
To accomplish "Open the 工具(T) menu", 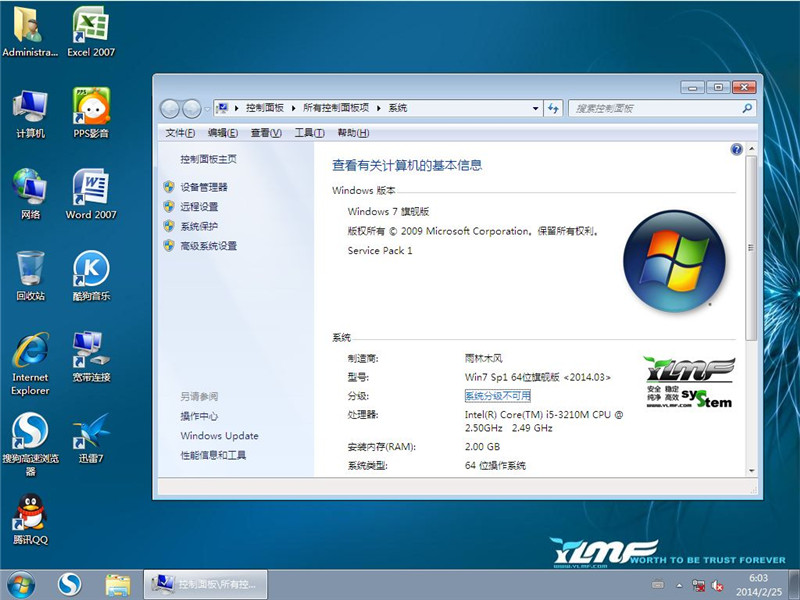I will coord(310,133).
